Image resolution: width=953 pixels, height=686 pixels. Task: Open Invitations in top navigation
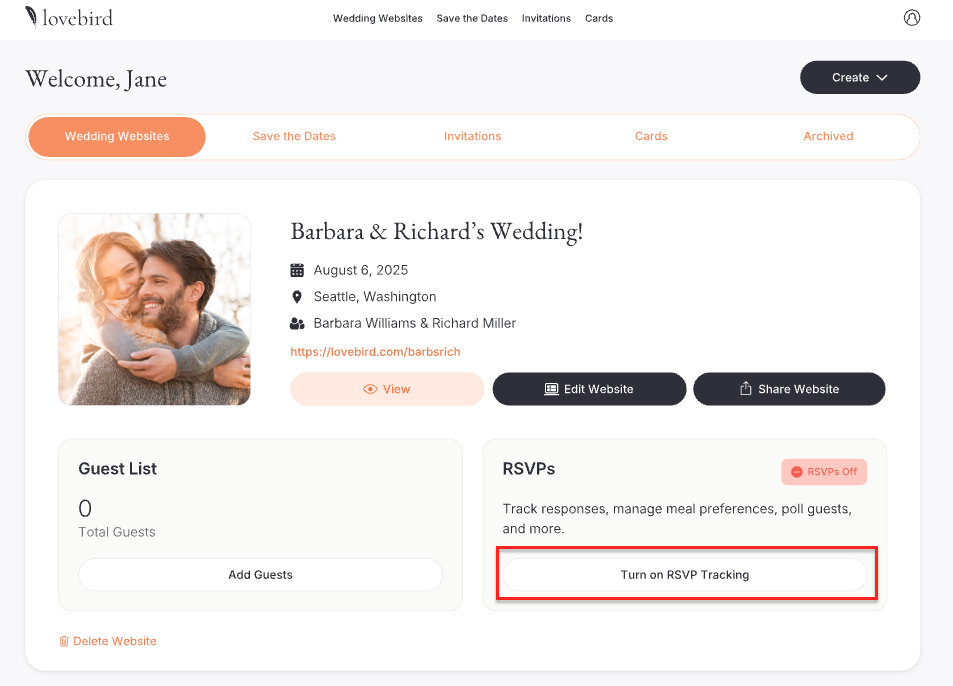[x=546, y=18]
